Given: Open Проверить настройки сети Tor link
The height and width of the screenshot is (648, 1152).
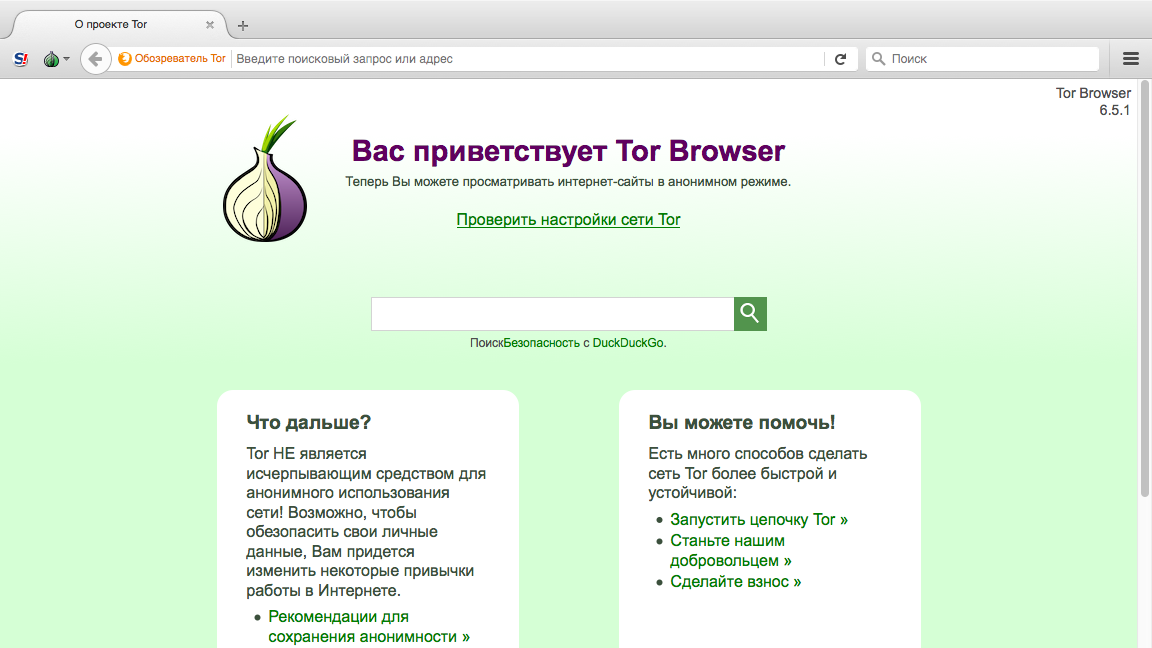Looking at the screenshot, I should 568,220.
